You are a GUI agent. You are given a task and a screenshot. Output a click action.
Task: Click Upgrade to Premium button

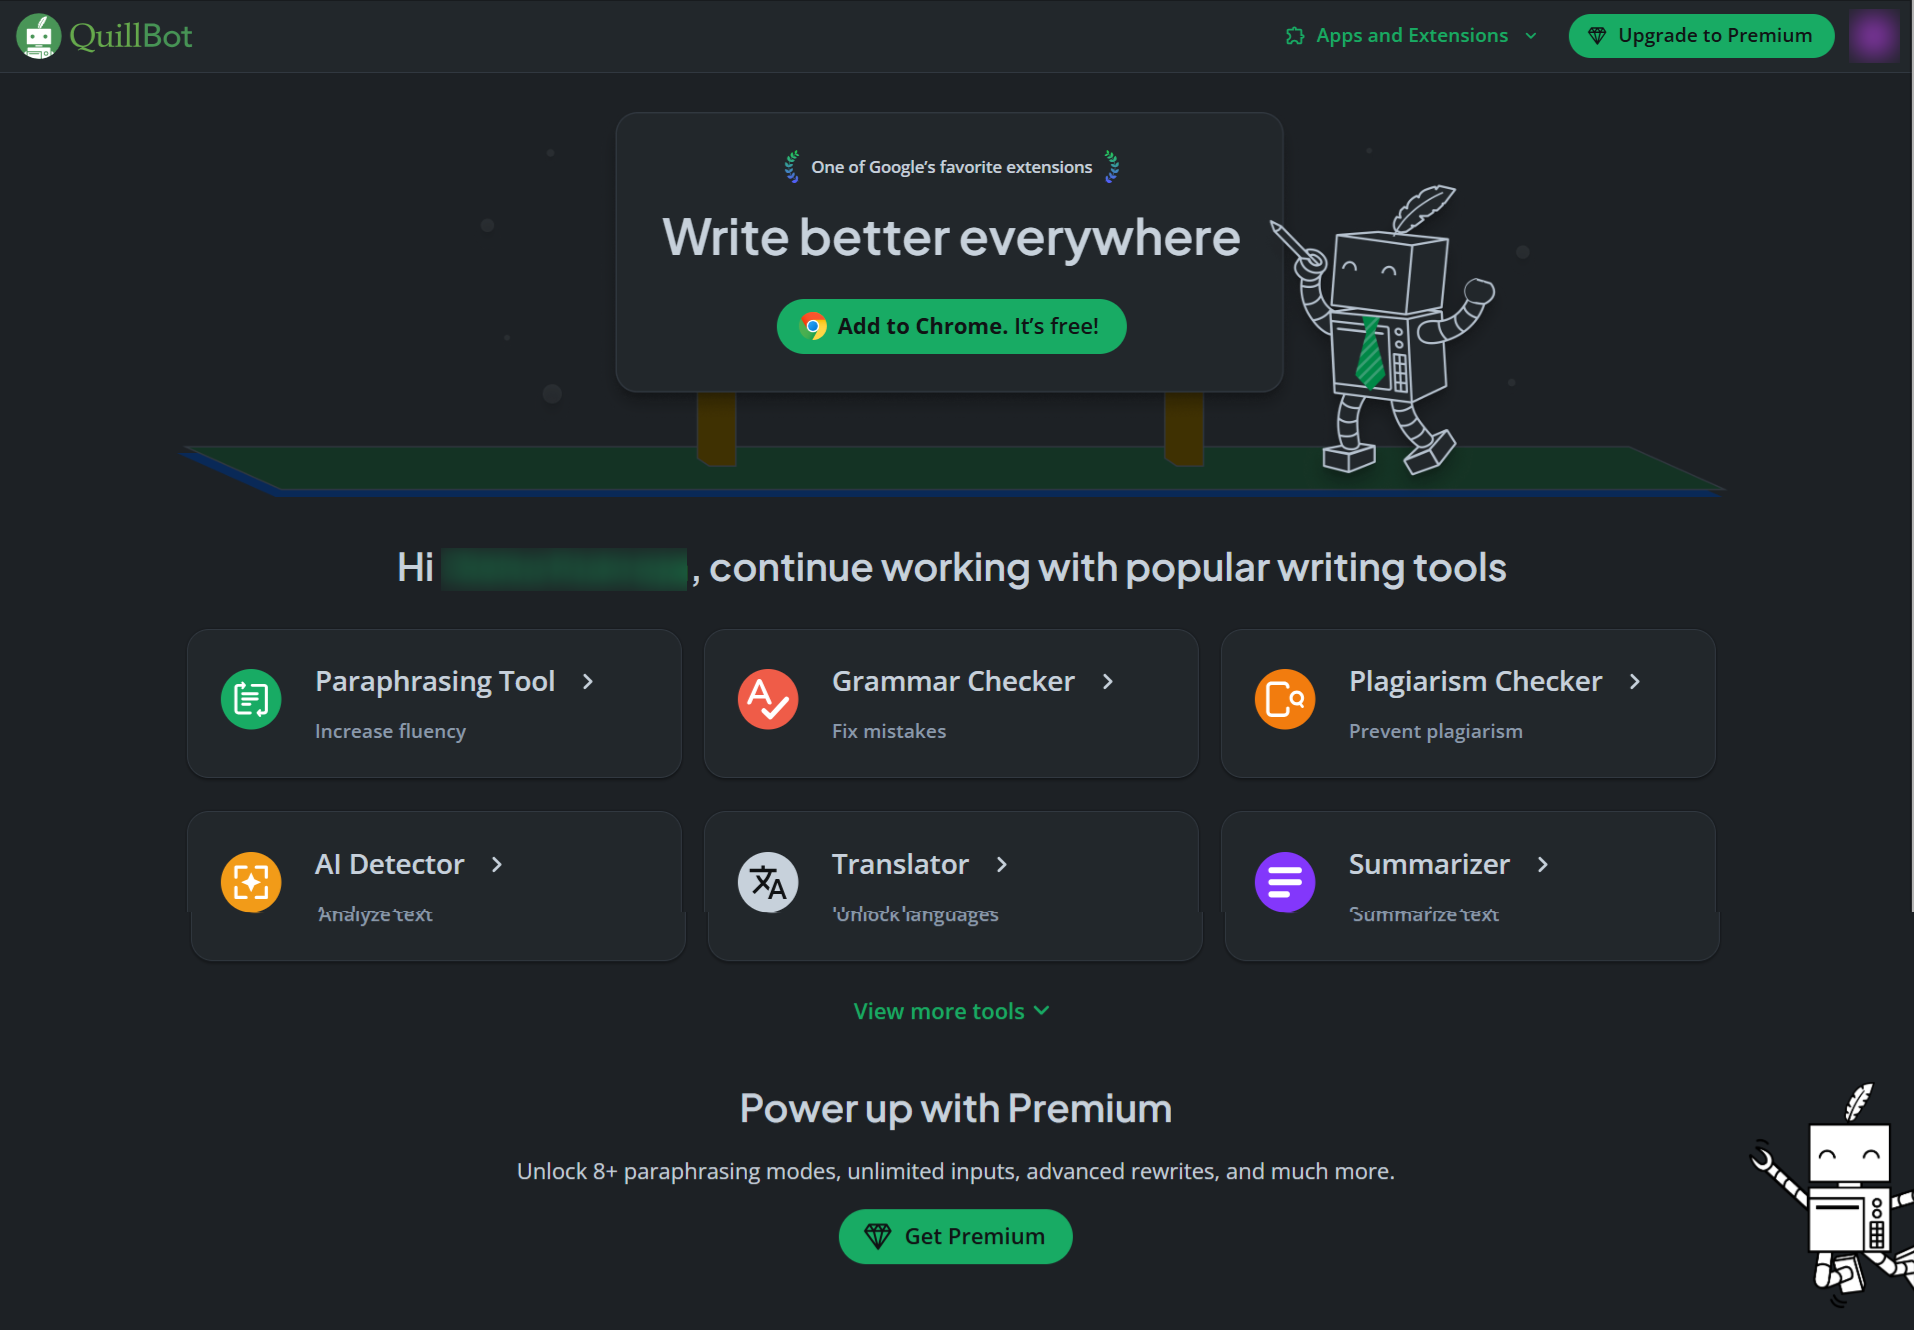(1701, 36)
